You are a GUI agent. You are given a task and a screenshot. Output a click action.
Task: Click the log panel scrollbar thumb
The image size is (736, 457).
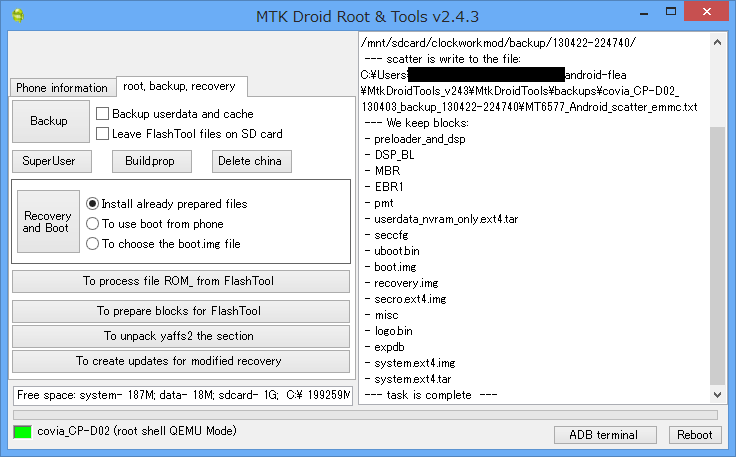717,256
